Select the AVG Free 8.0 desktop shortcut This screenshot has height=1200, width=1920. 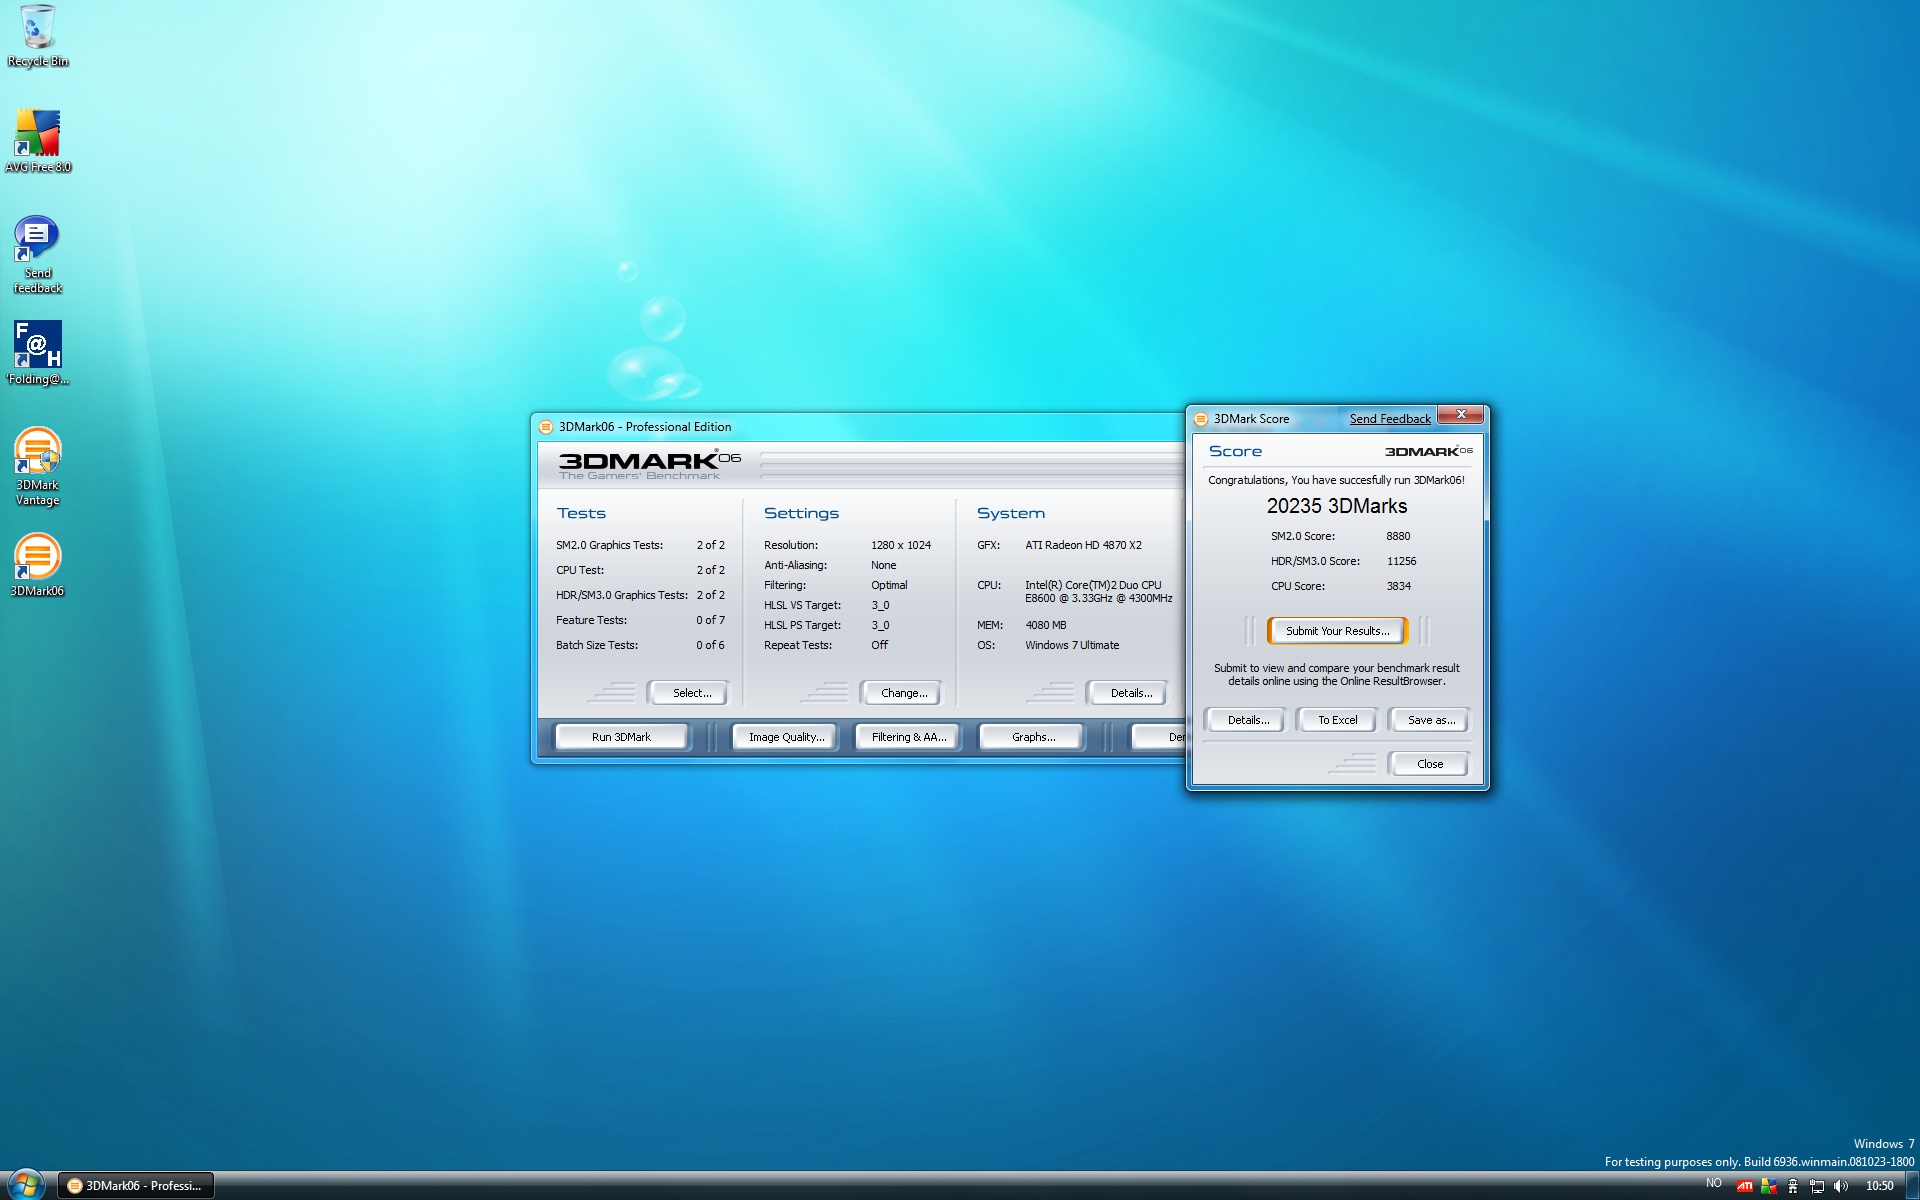(38, 141)
